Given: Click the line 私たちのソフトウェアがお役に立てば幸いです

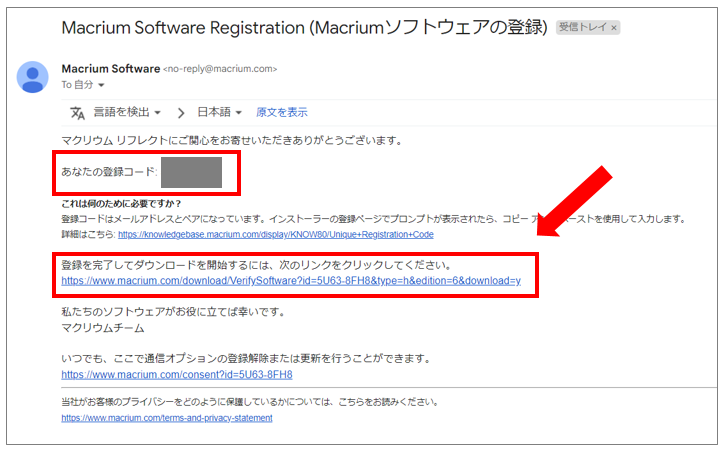Looking at the screenshot, I should click(x=173, y=313).
